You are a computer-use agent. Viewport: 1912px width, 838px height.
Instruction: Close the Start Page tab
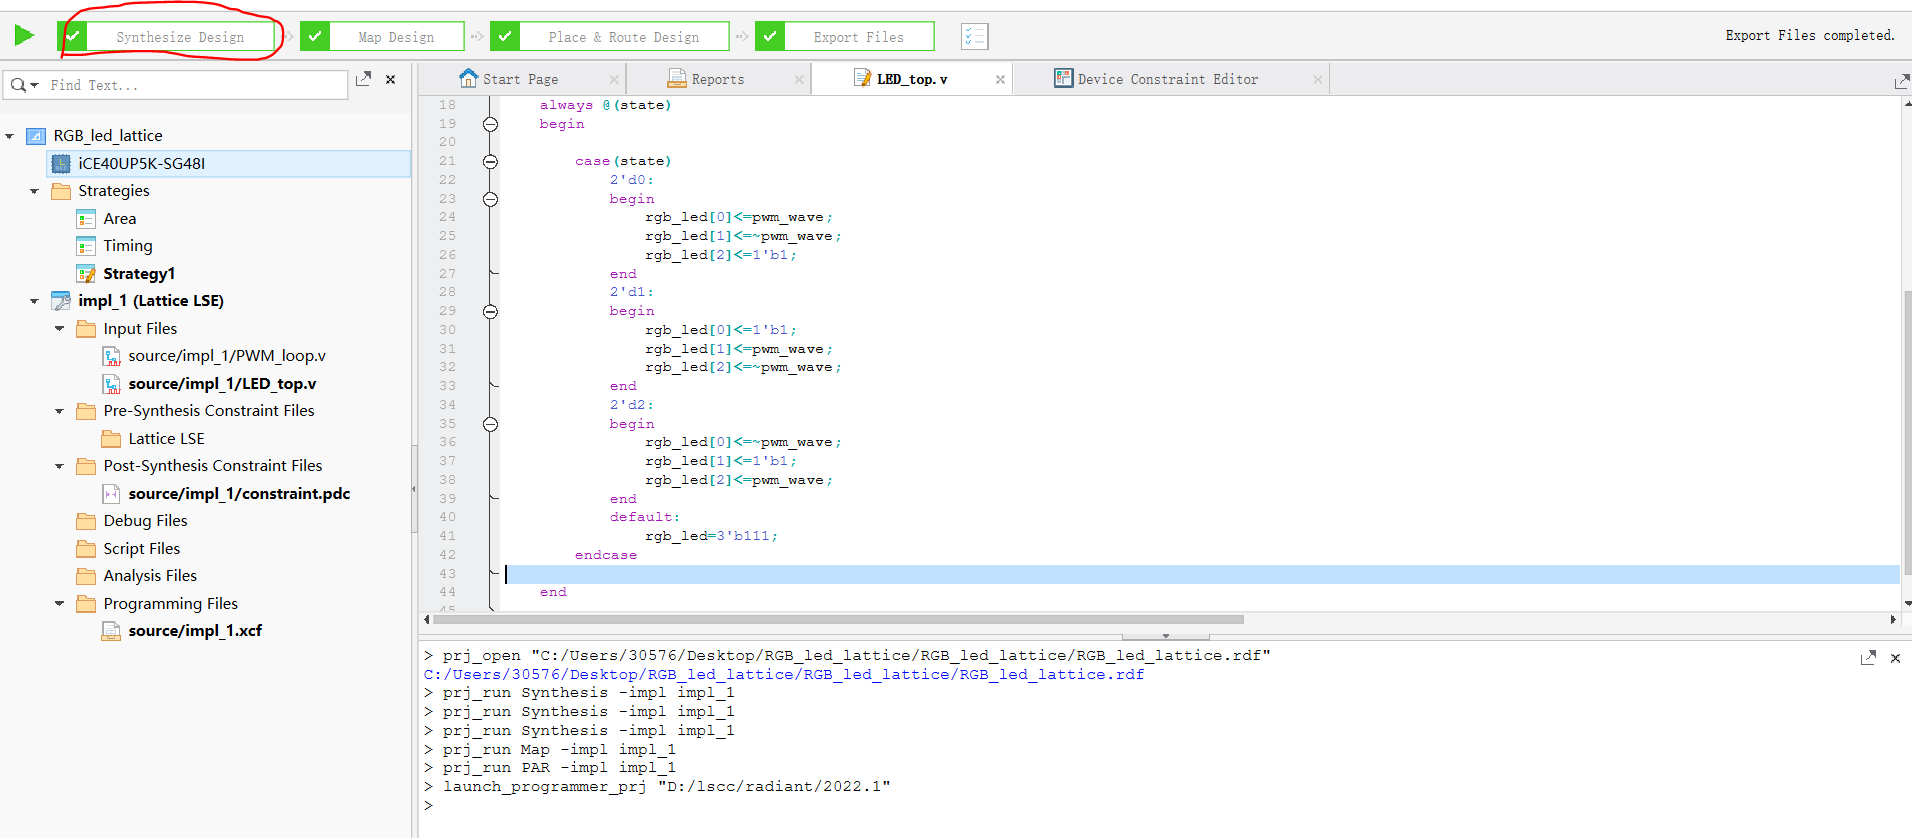614,80
